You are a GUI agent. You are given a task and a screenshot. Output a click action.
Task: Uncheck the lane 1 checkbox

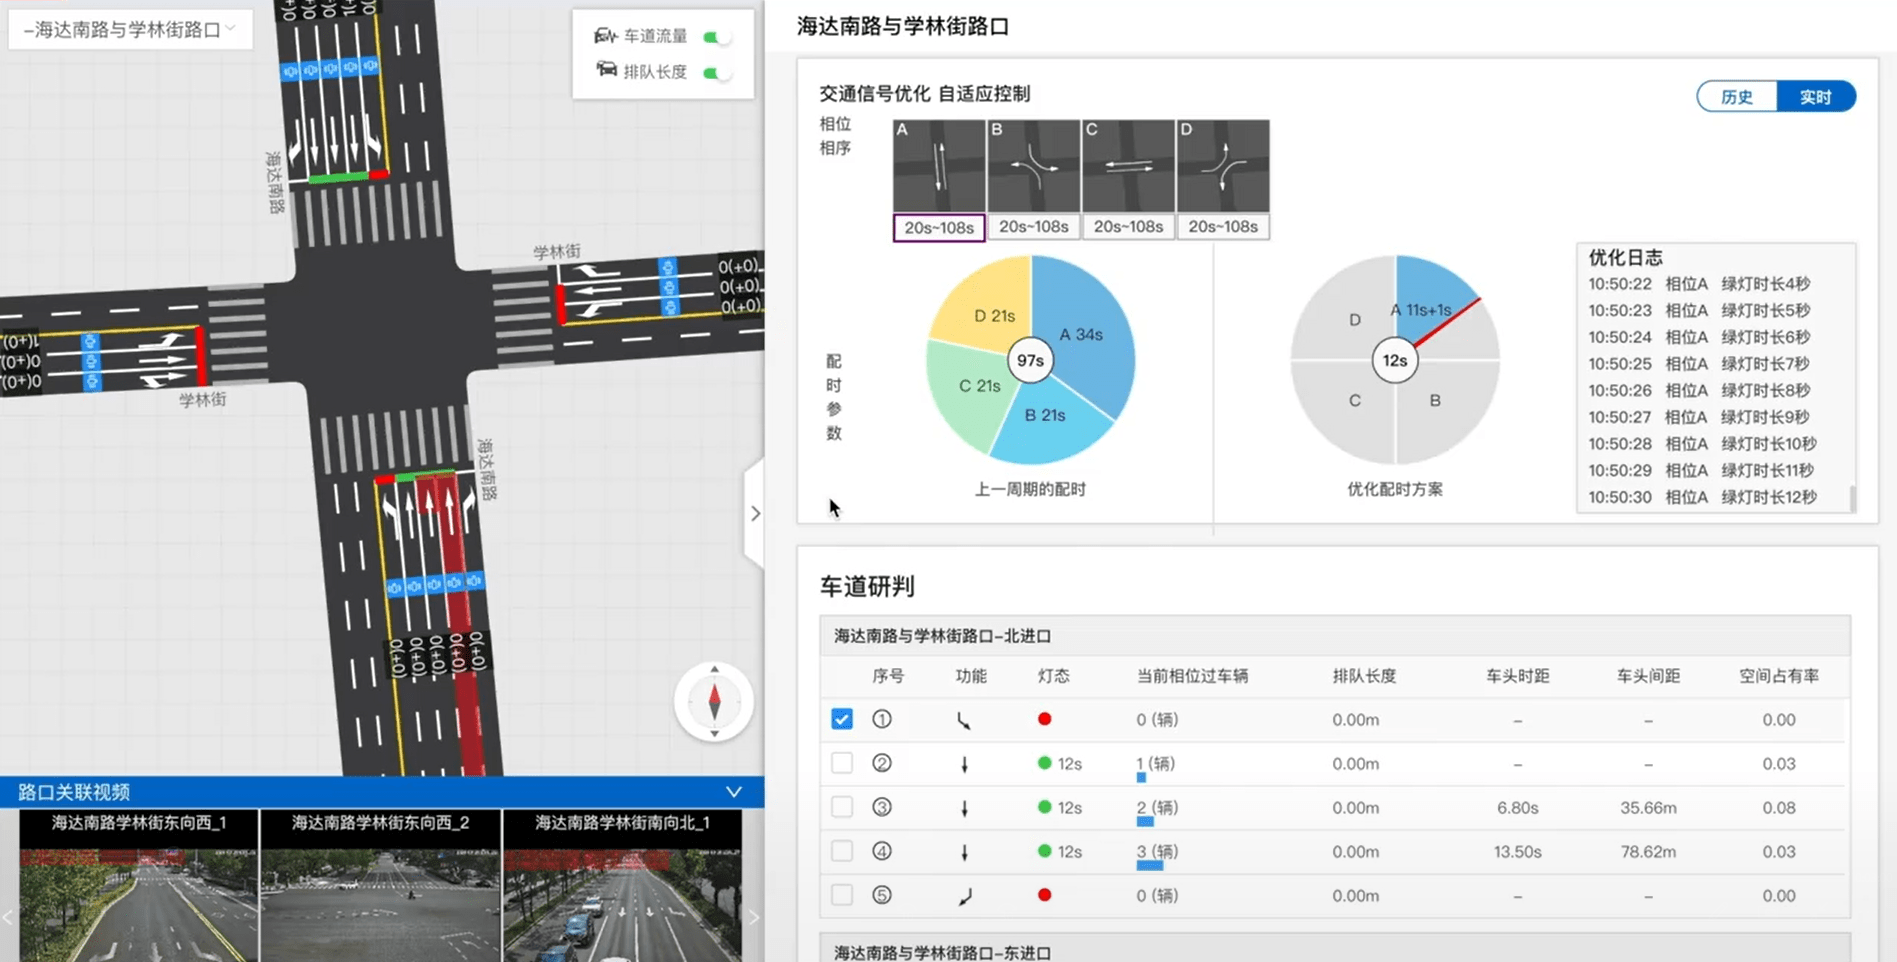[842, 719]
